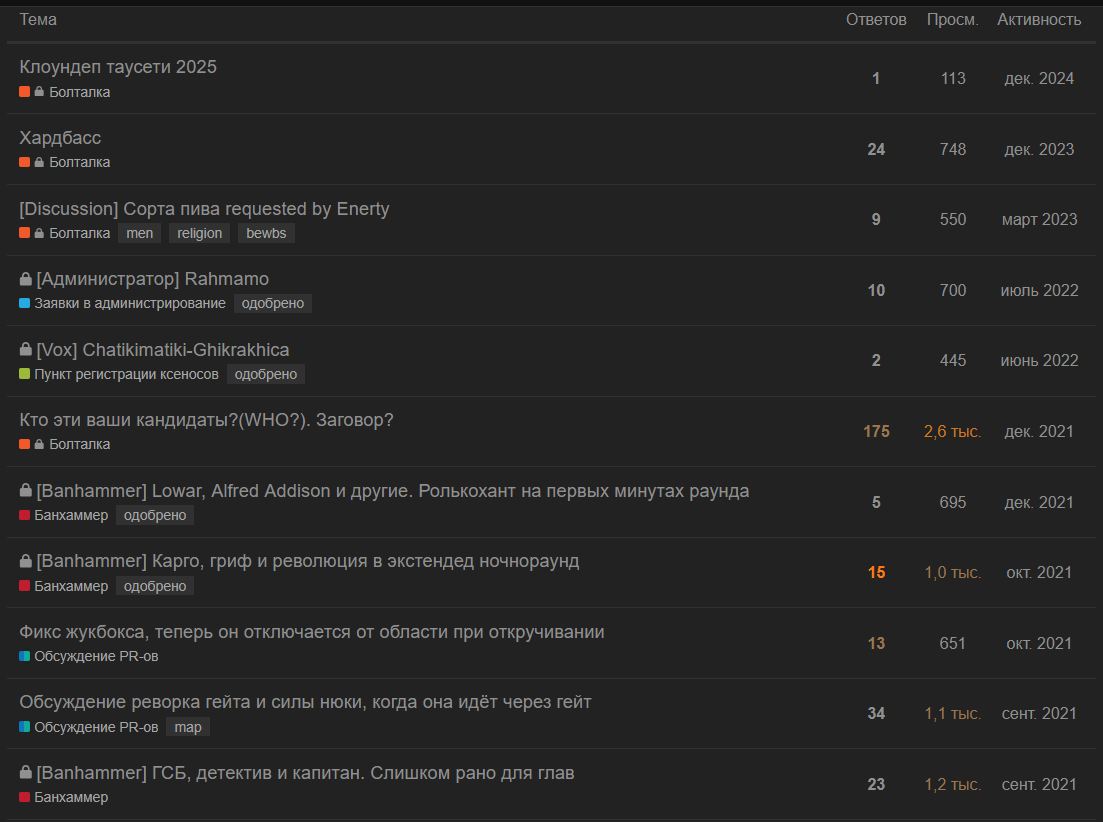
Task: Open Banhammer ГСБ, детектив и капитан topic
Action: click(305, 773)
